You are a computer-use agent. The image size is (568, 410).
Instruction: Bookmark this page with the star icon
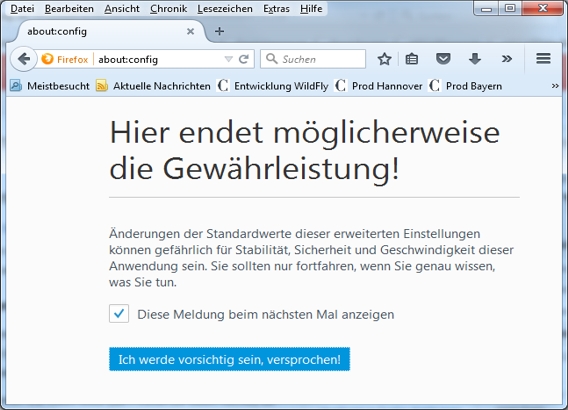coord(384,59)
